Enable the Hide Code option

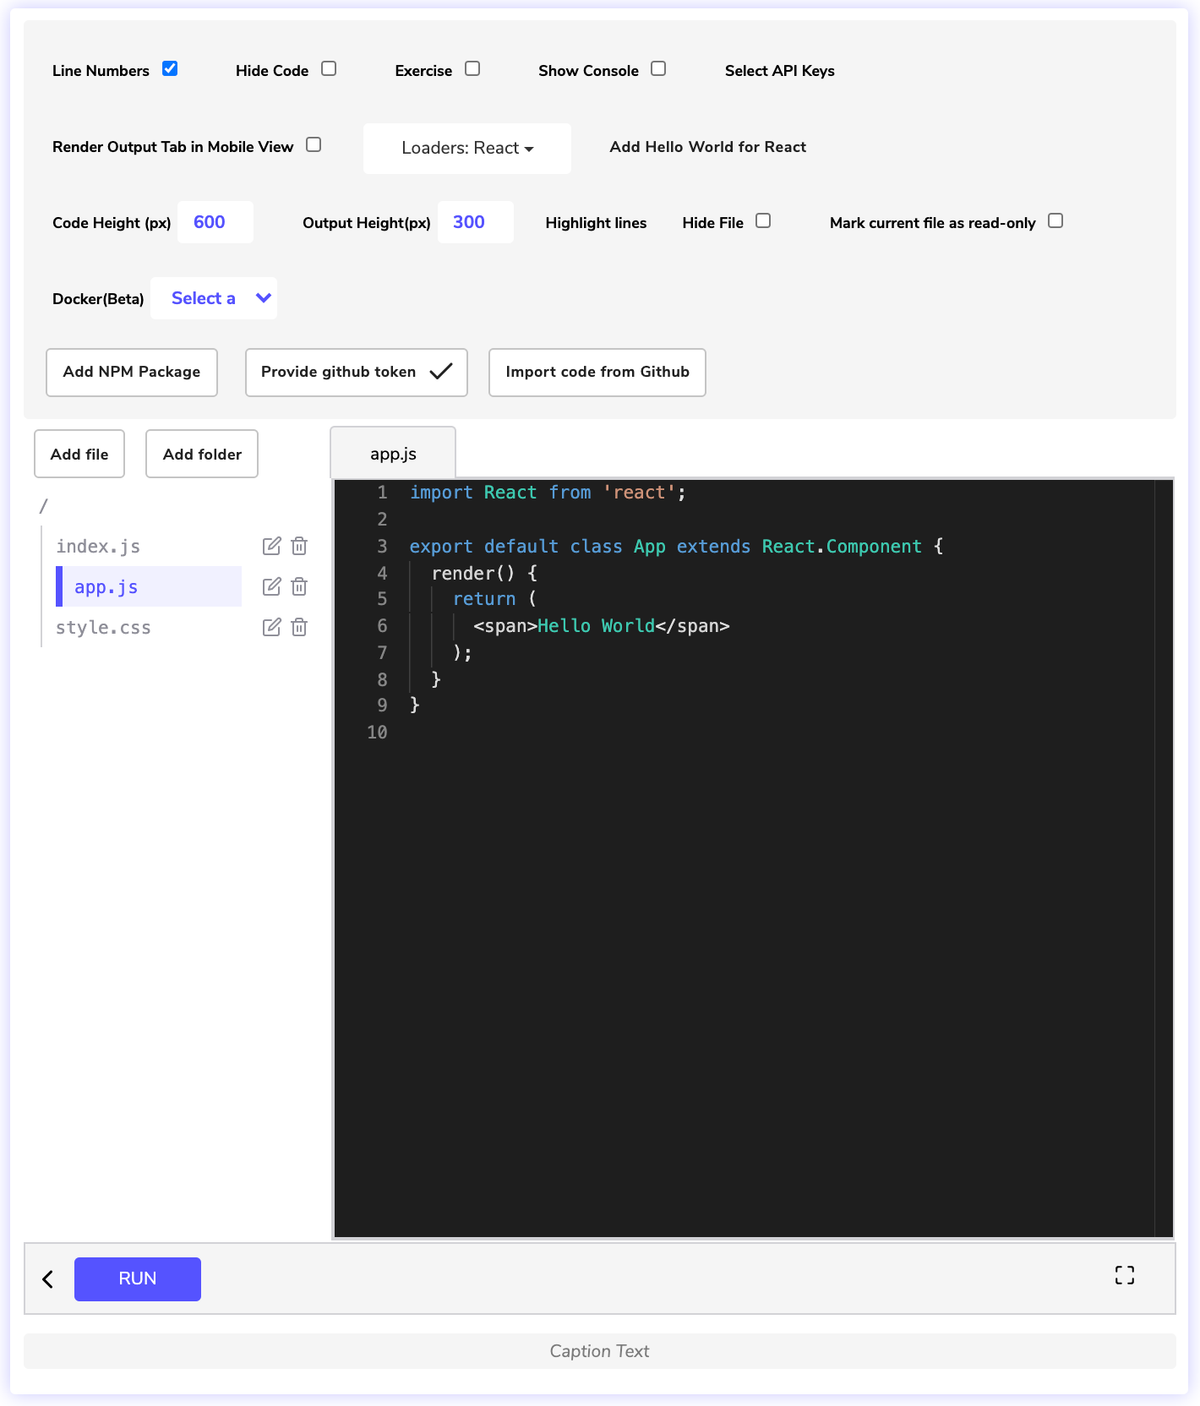pos(328,67)
